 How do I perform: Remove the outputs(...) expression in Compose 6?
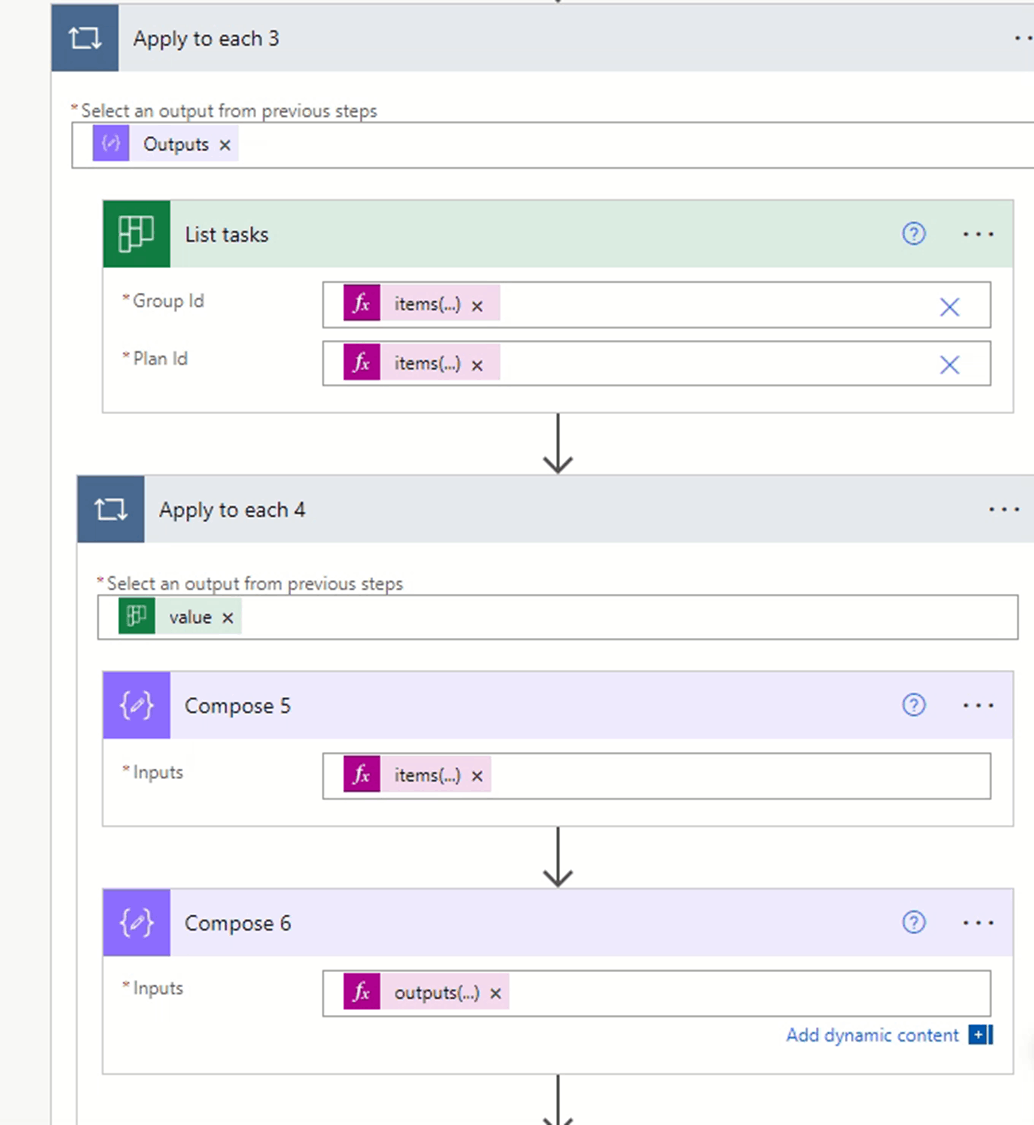pos(495,994)
